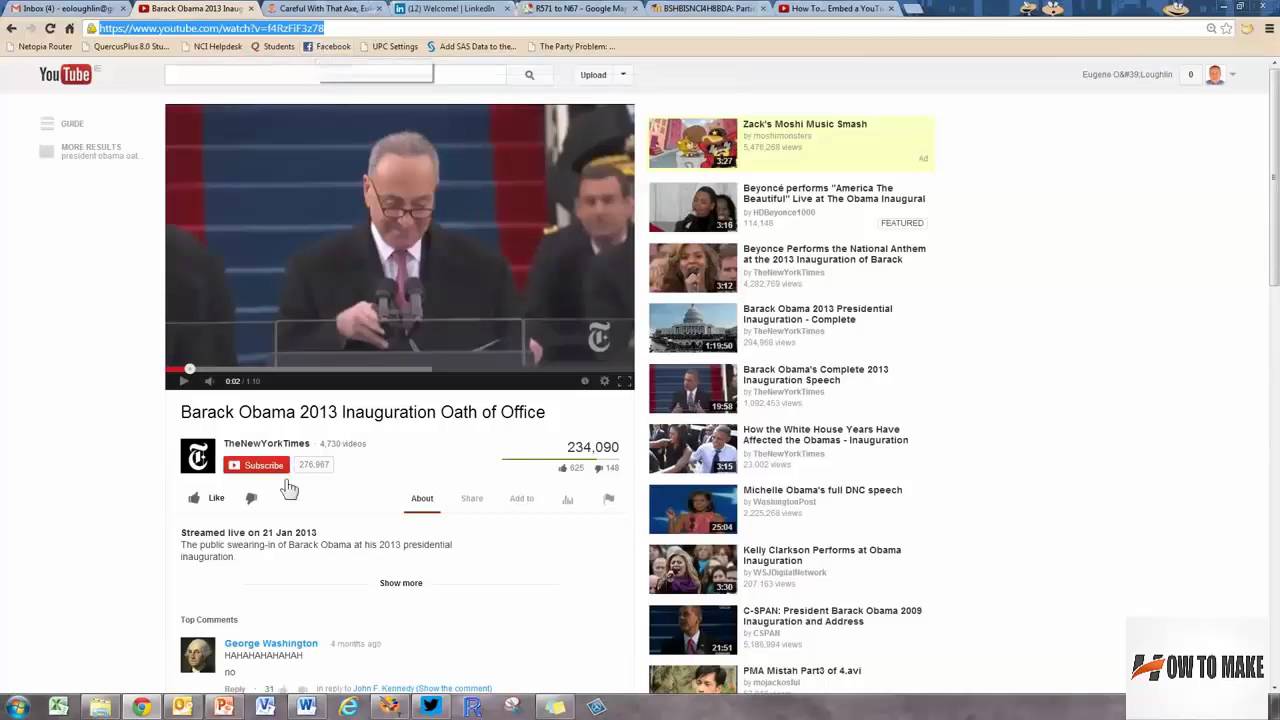Switch to the Google Maps R571 tab
This screenshot has width=1280, height=720.
coord(580,8)
